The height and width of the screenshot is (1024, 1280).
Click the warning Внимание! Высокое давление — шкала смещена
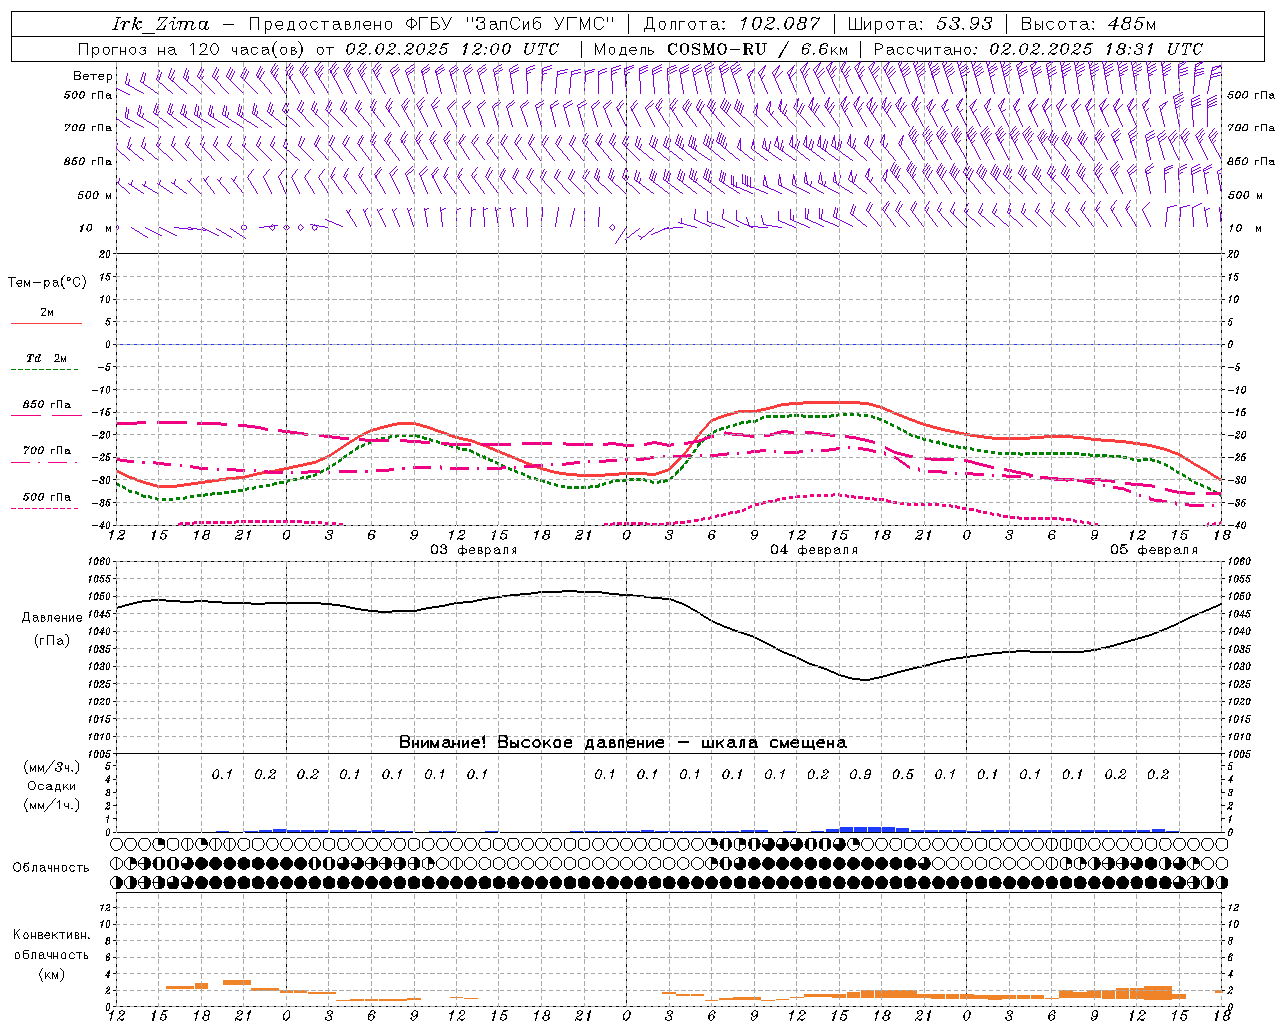tap(623, 743)
